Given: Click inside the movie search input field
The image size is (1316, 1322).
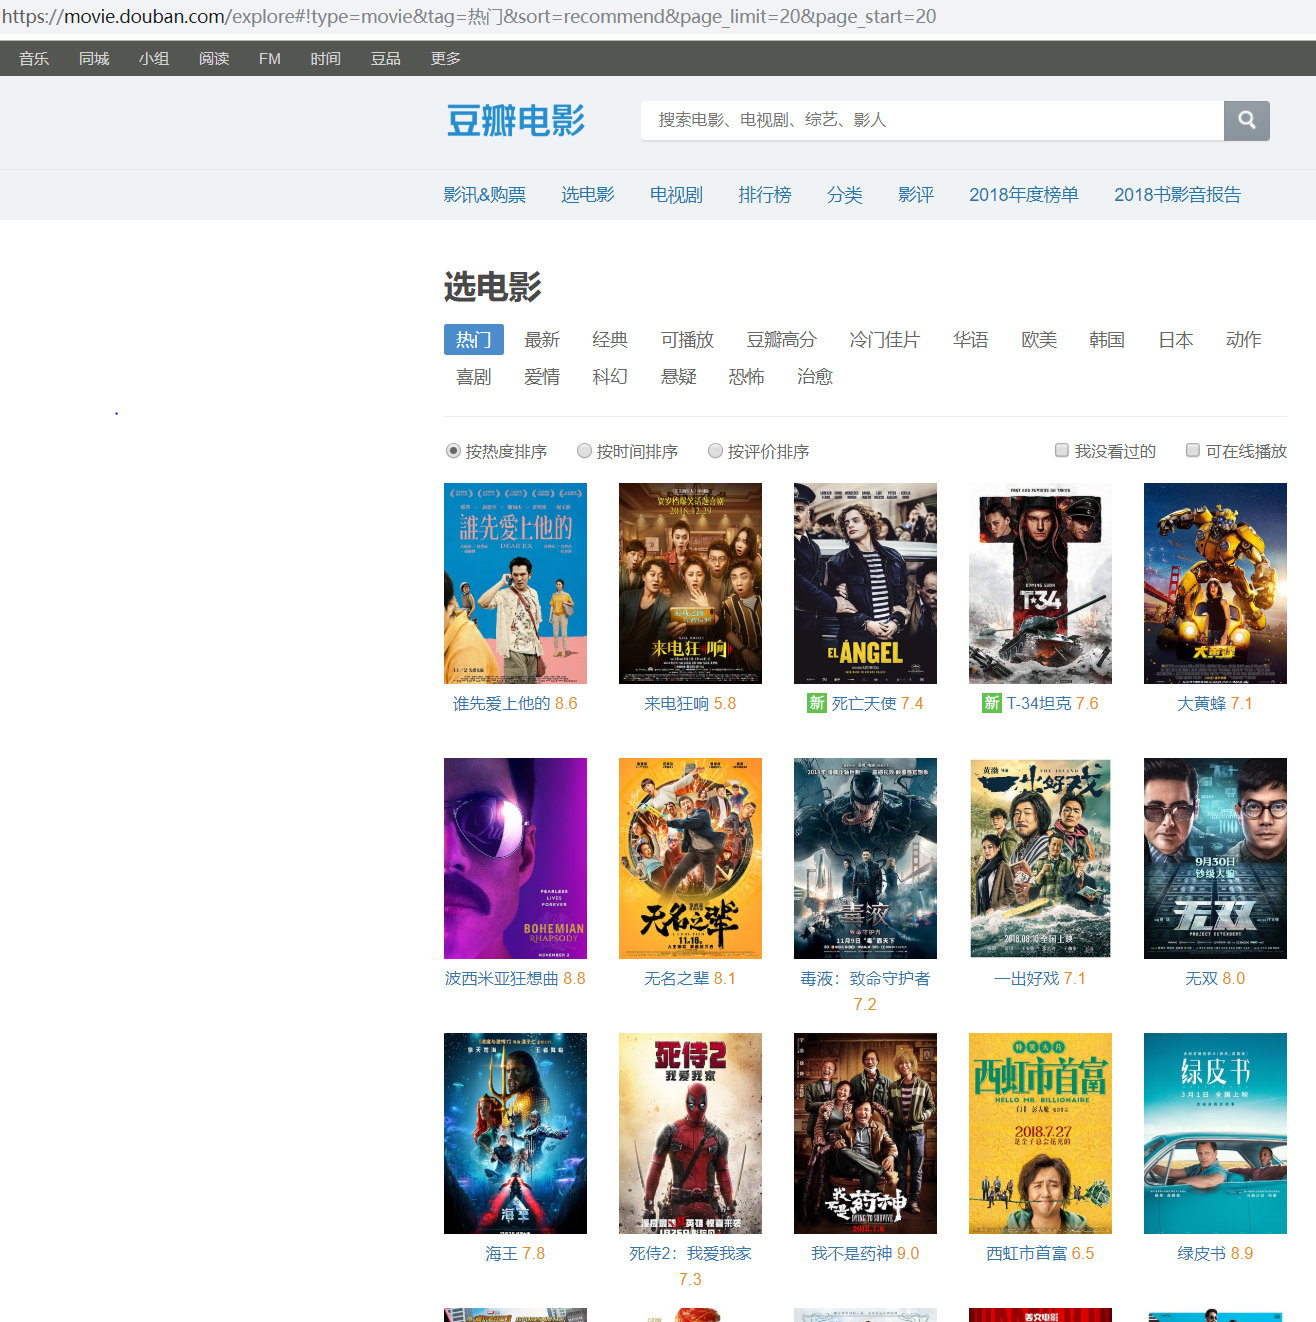Looking at the screenshot, I should click(x=930, y=120).
